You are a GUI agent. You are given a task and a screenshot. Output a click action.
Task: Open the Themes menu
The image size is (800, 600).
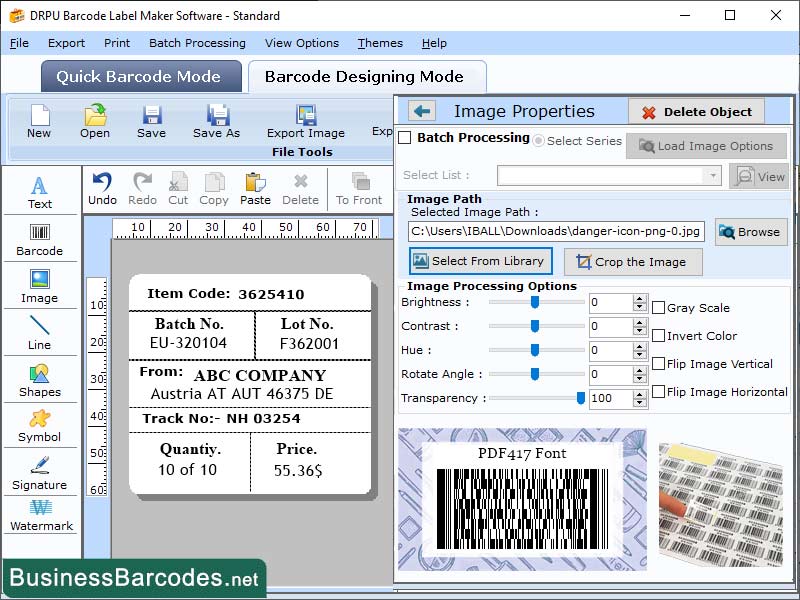tap(379, 43)
